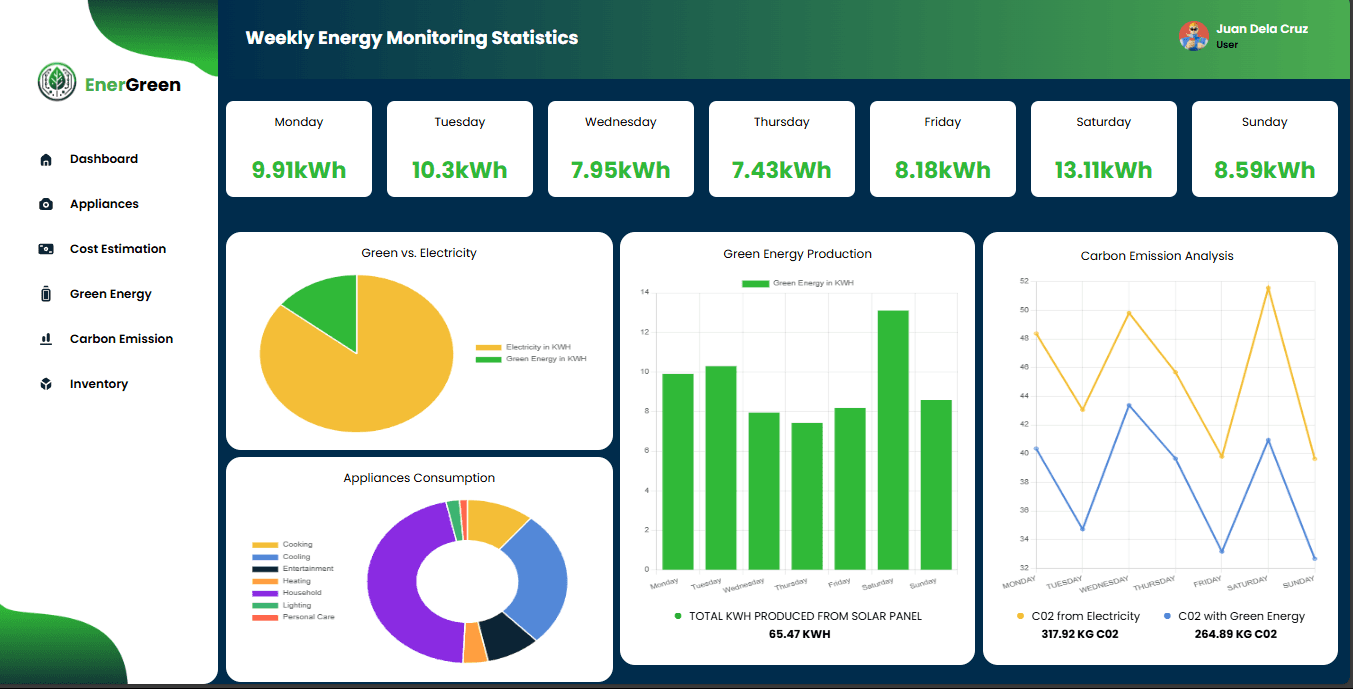Click the 65.47 KWH total value
The width and height of the screenshot is (1353, 689).
(x=799, y=634)
